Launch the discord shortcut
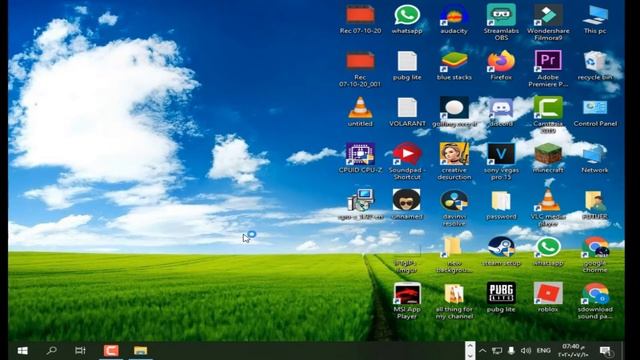 click(x=501, y=112)
